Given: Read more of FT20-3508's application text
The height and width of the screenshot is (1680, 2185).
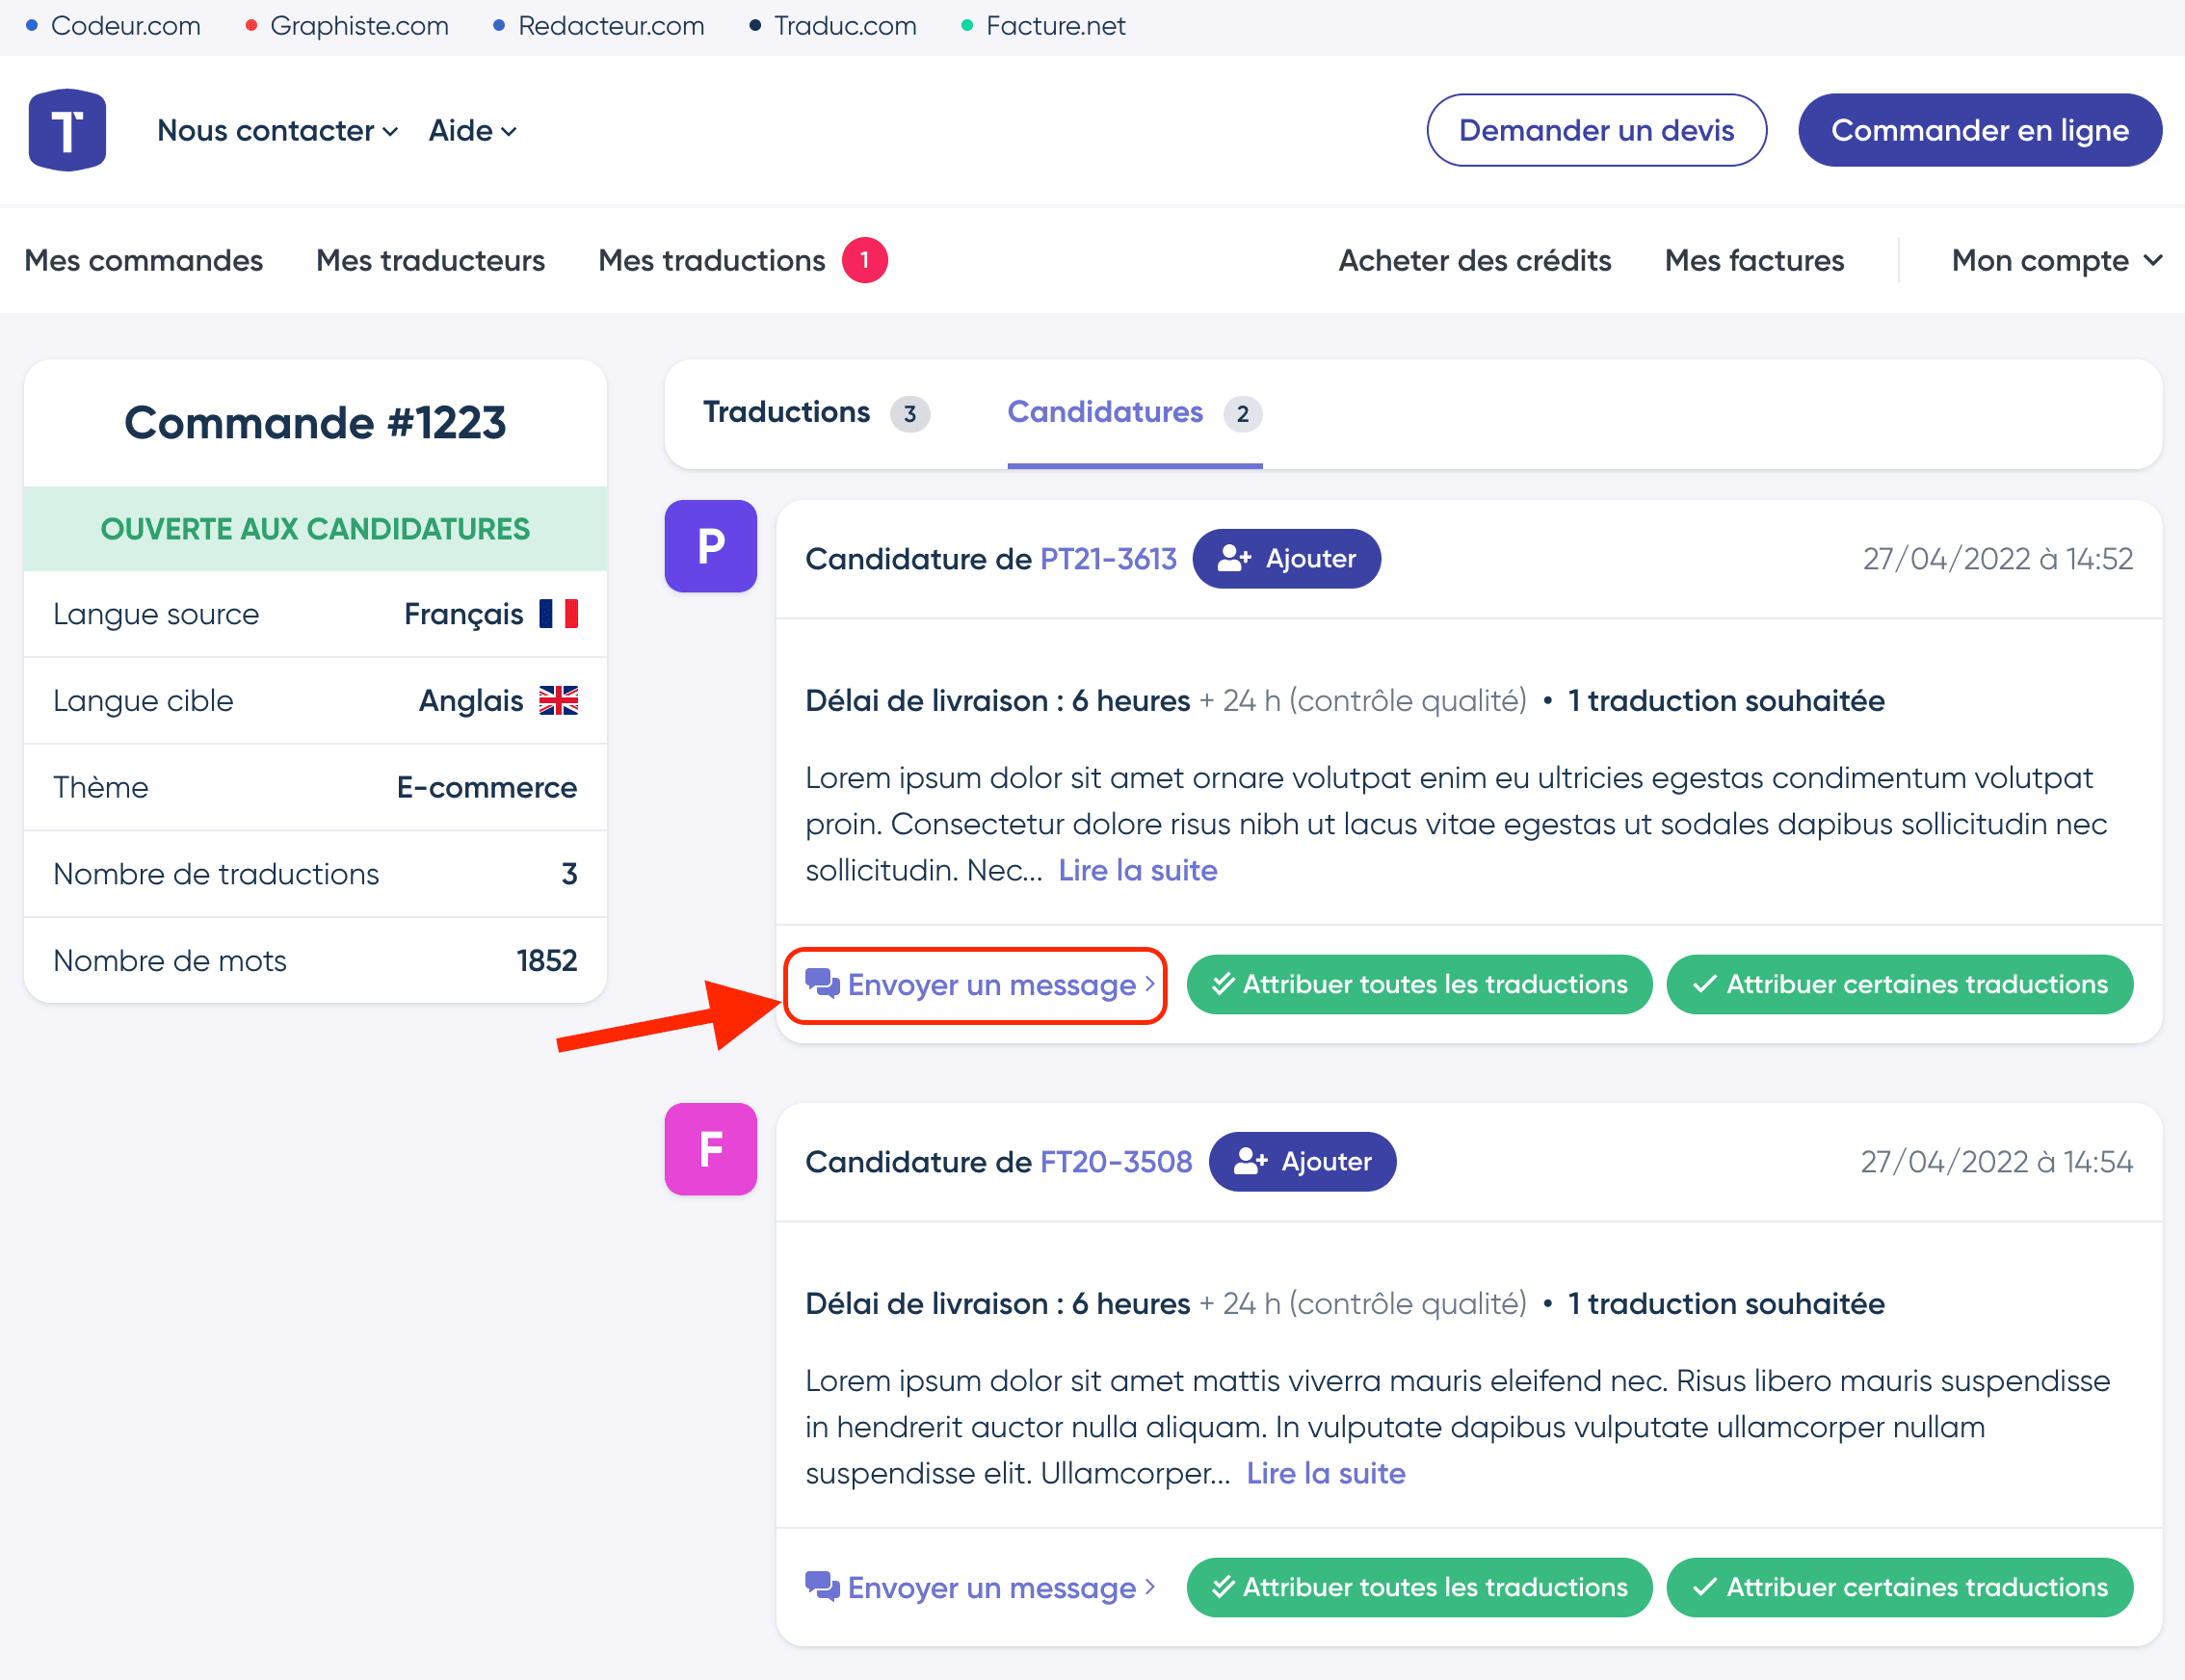Looking at the screenshot, I should click(1325, 1473).
